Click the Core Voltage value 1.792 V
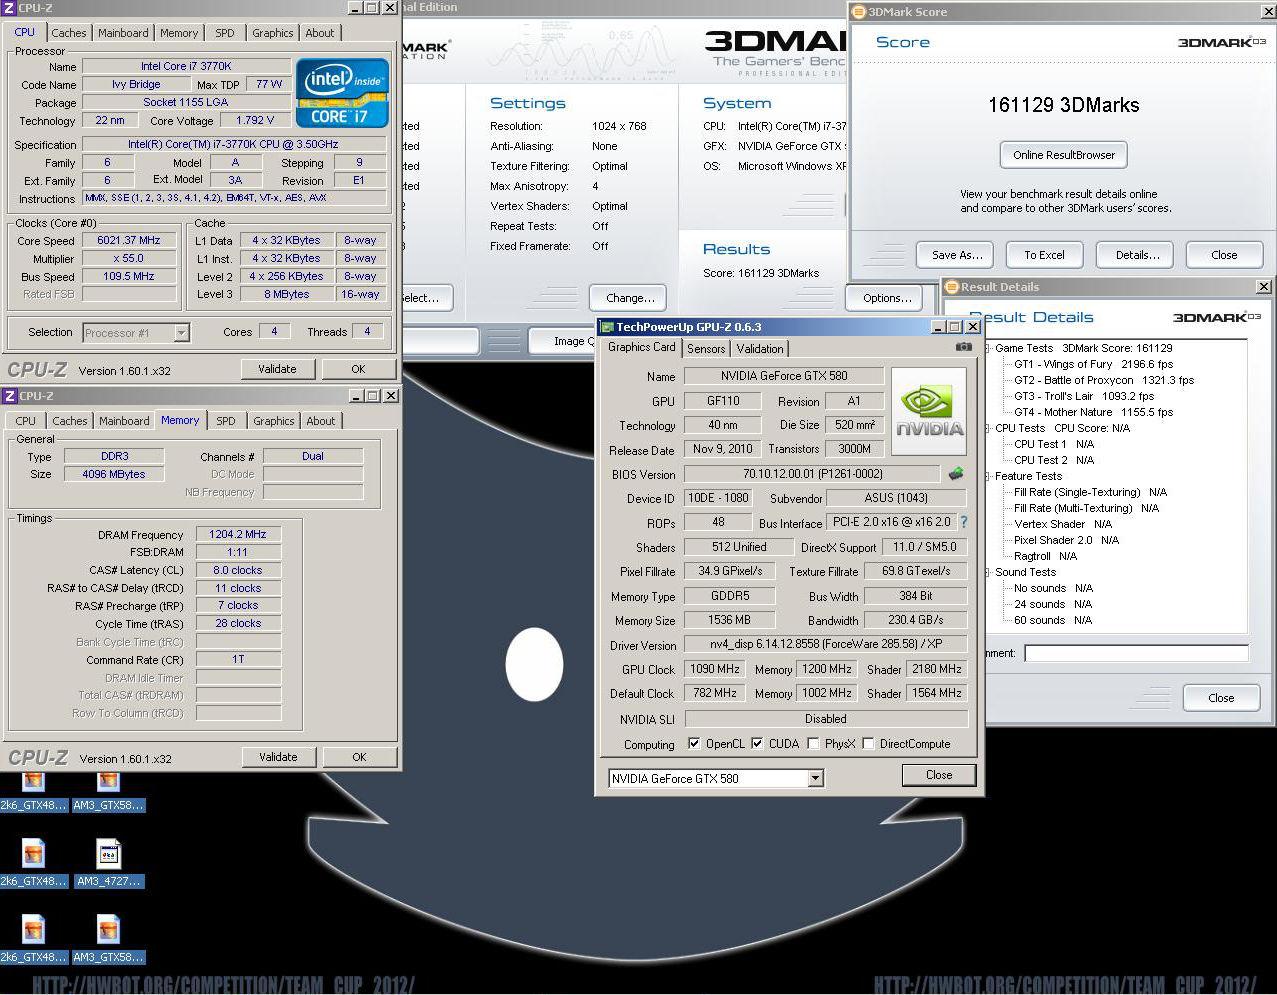This screenshot has width=1277, height=995. (256, 120)
